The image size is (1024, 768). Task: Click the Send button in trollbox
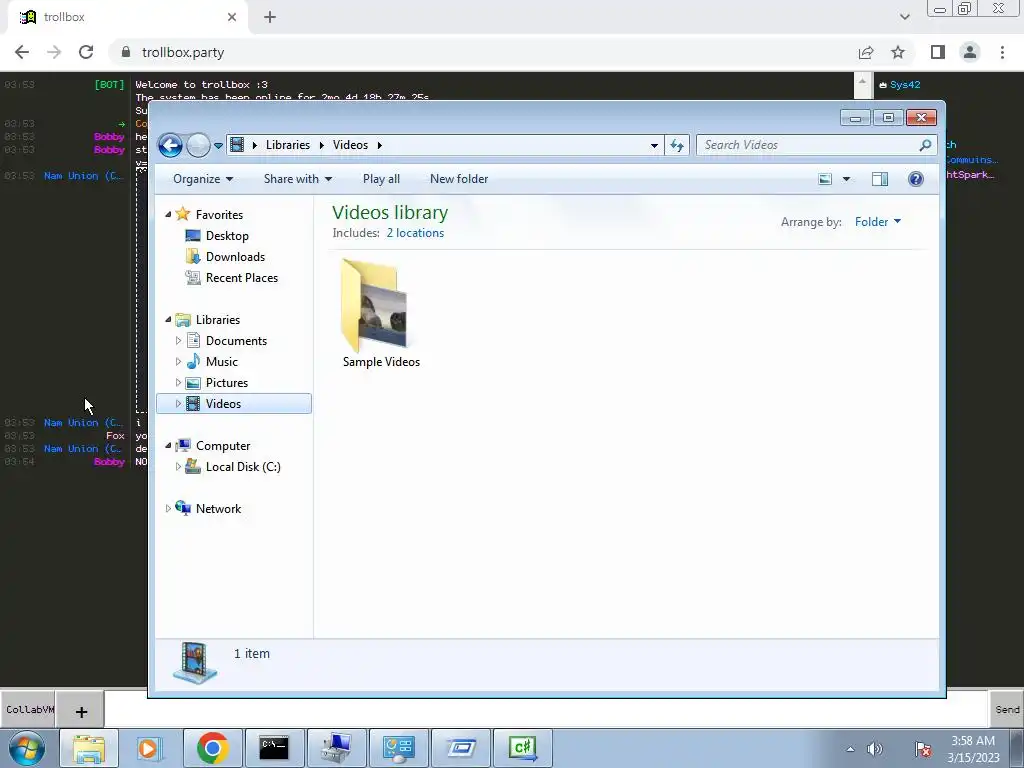[x=1006, y=709]
